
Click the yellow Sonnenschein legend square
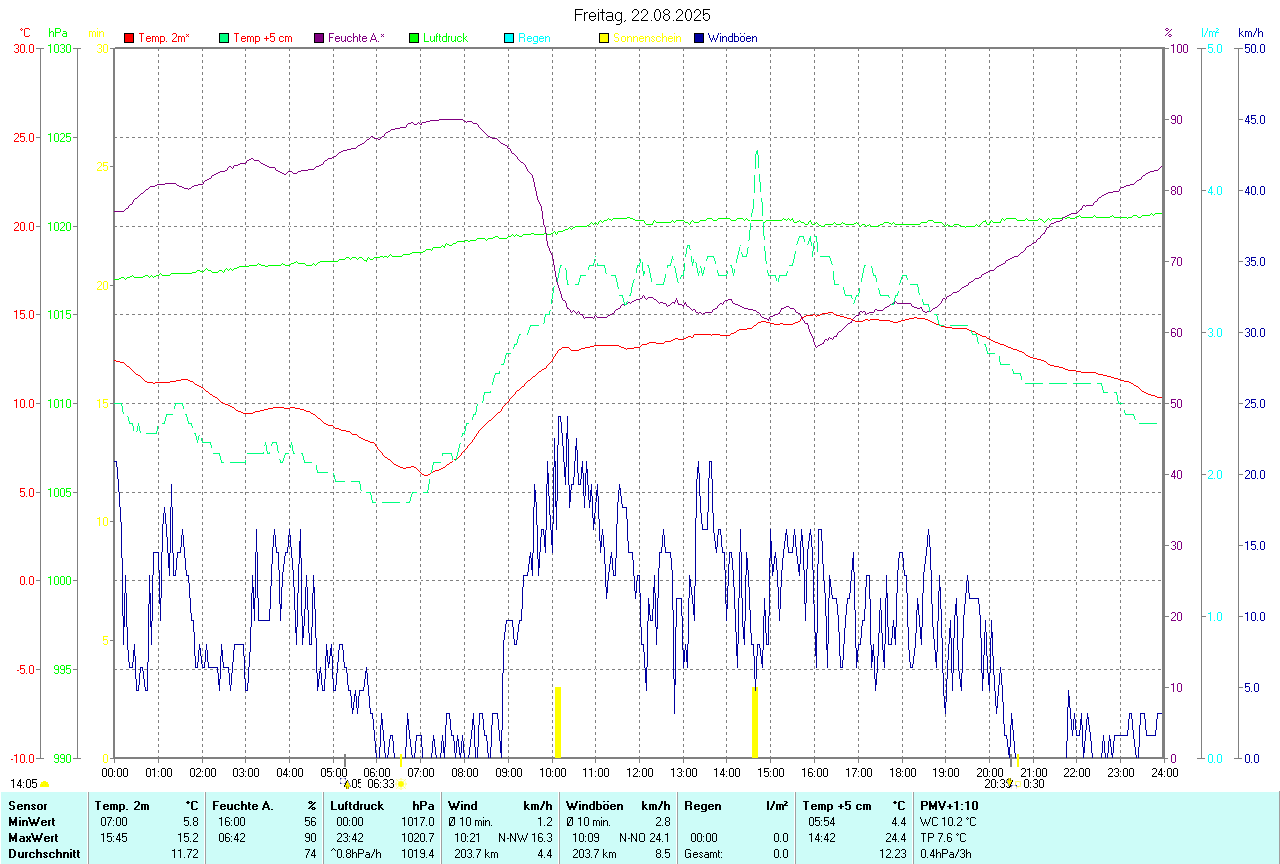pos(604,38)
